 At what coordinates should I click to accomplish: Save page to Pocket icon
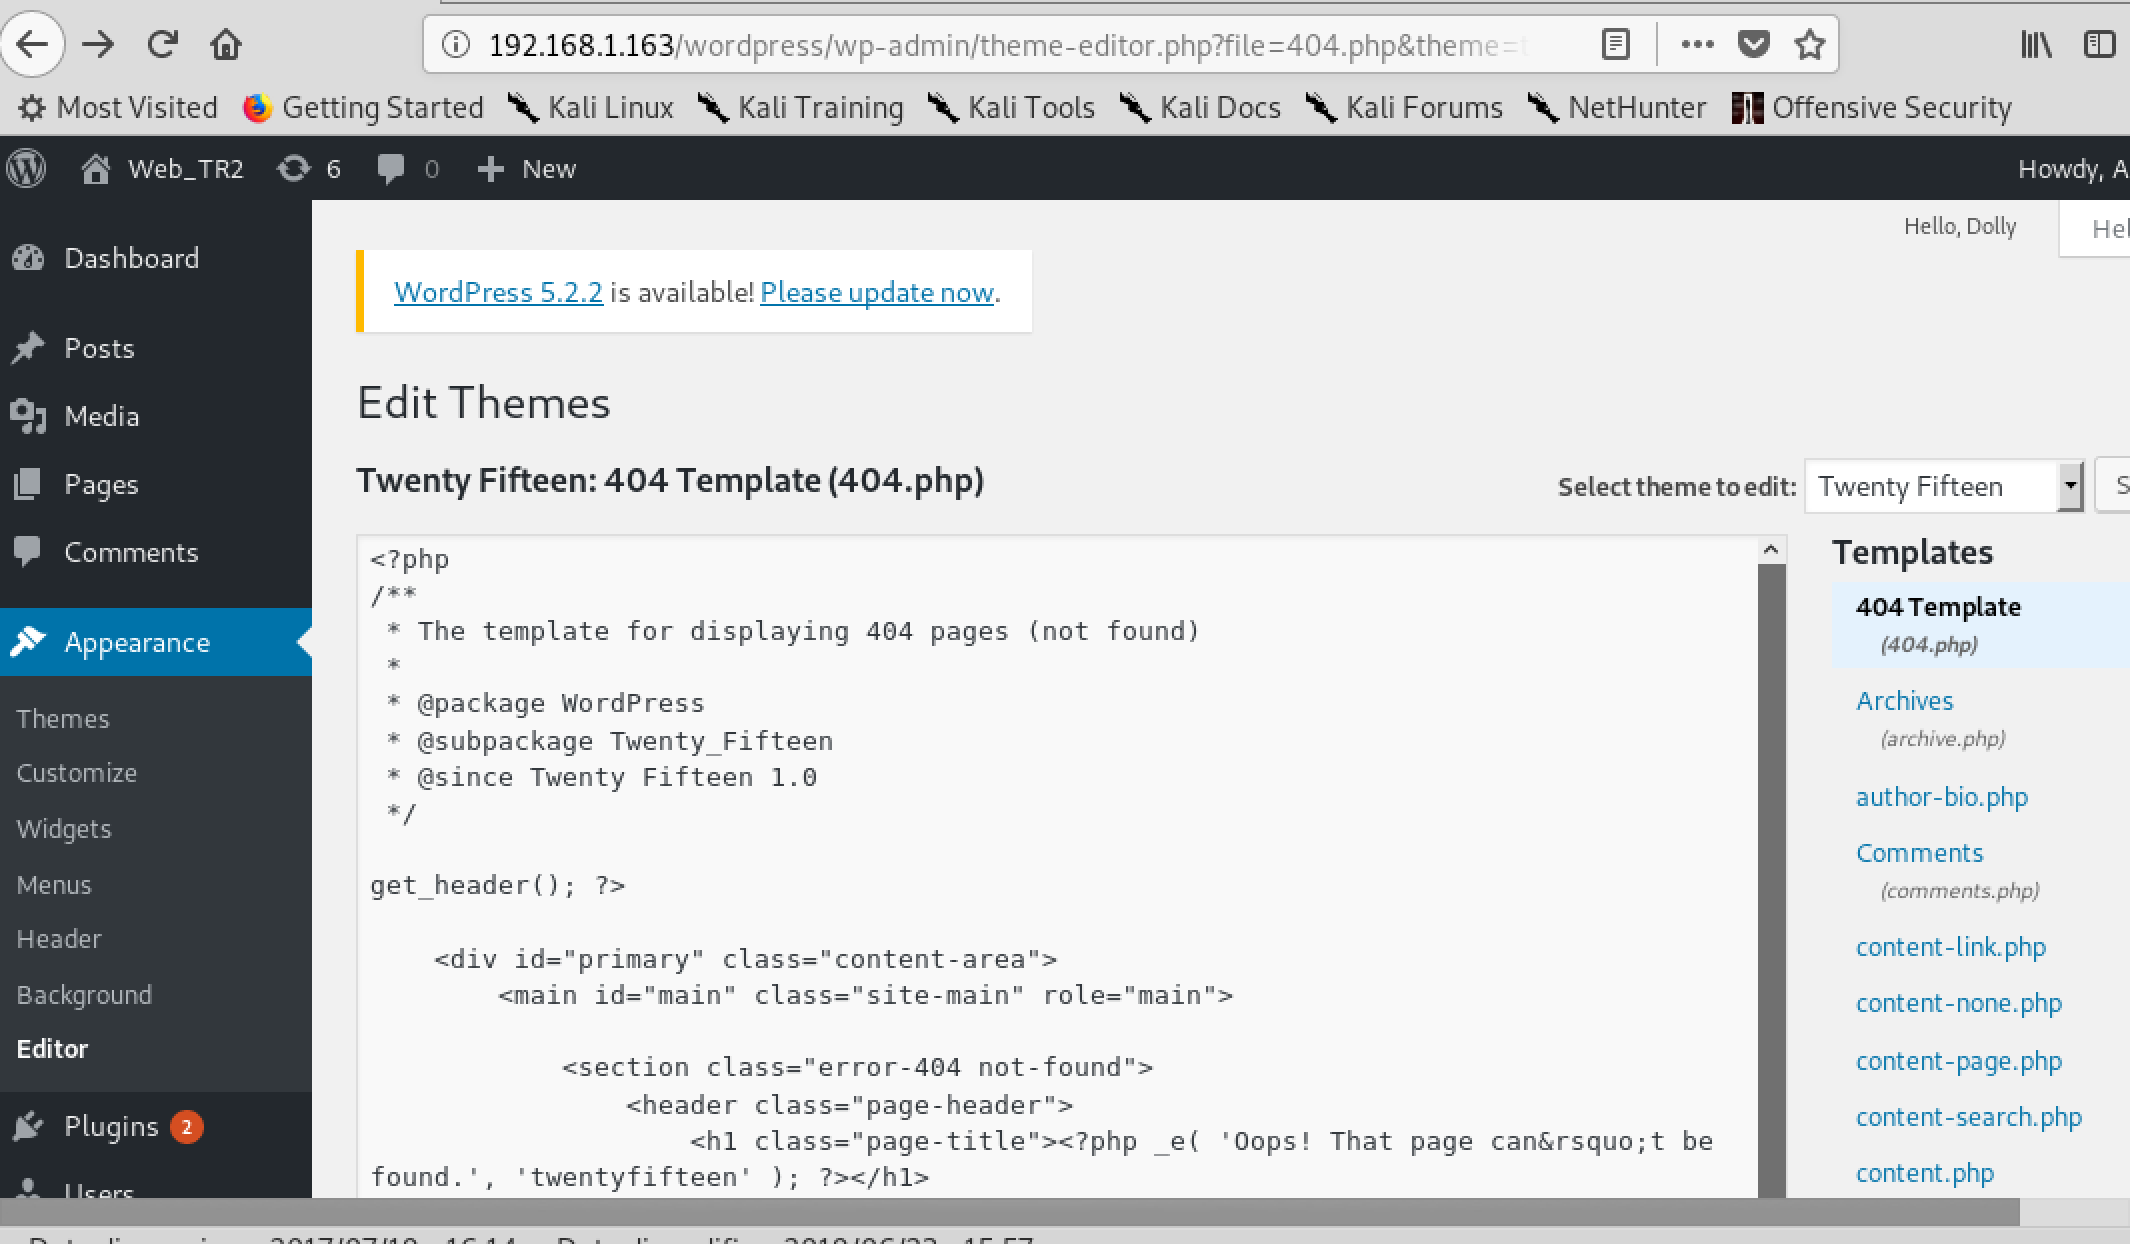pos(1753,44)
